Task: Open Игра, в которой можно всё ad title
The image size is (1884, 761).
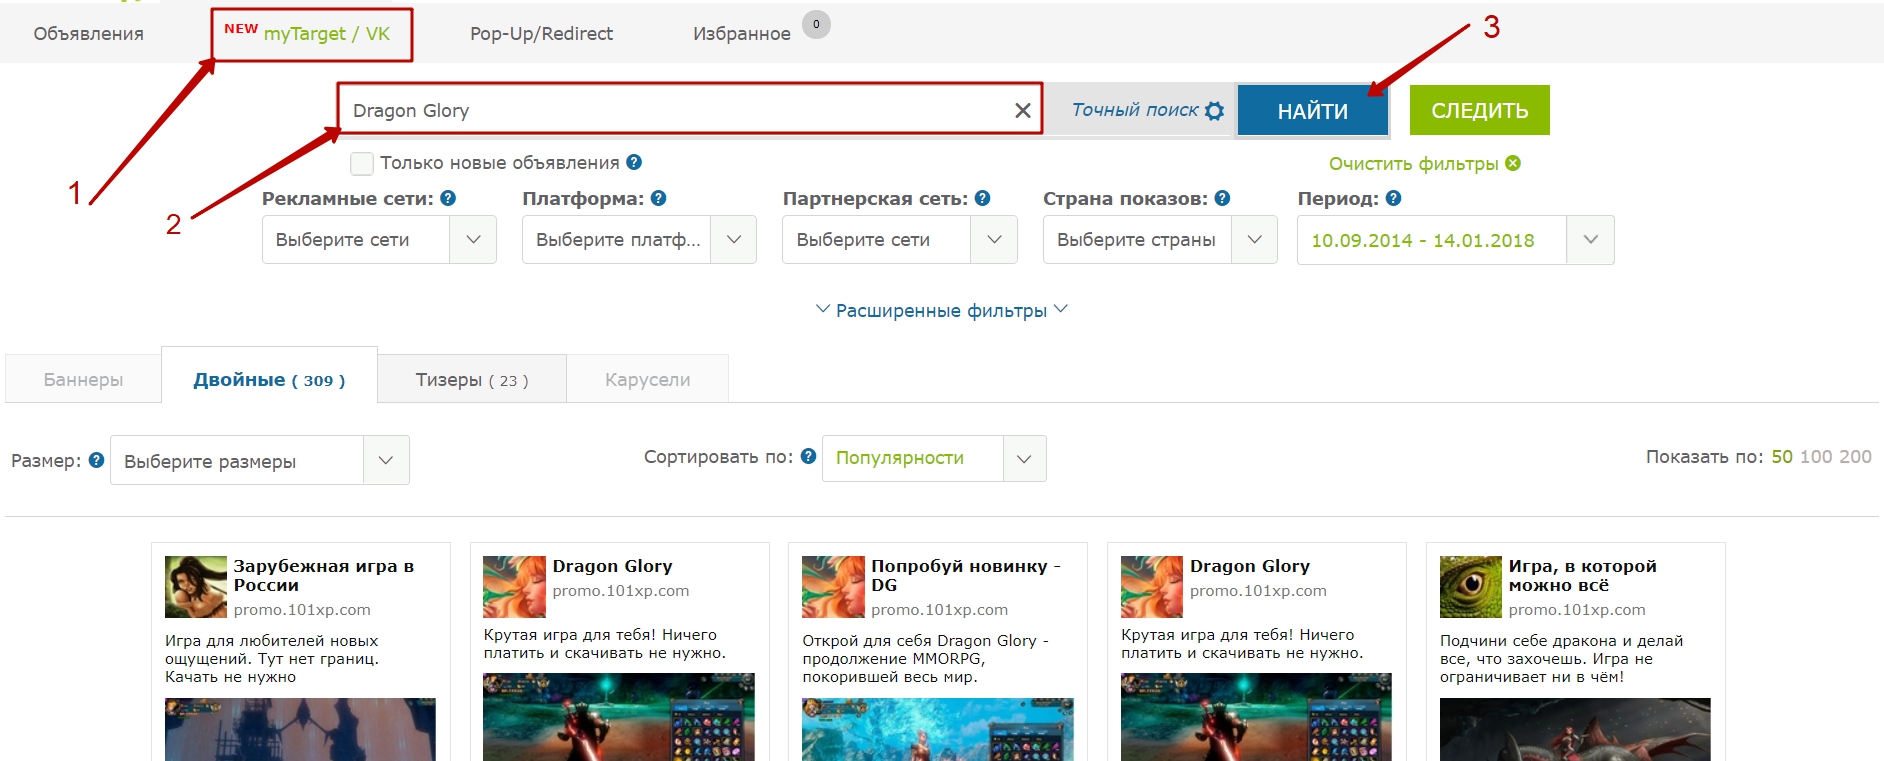Action: coord(1582,575)
